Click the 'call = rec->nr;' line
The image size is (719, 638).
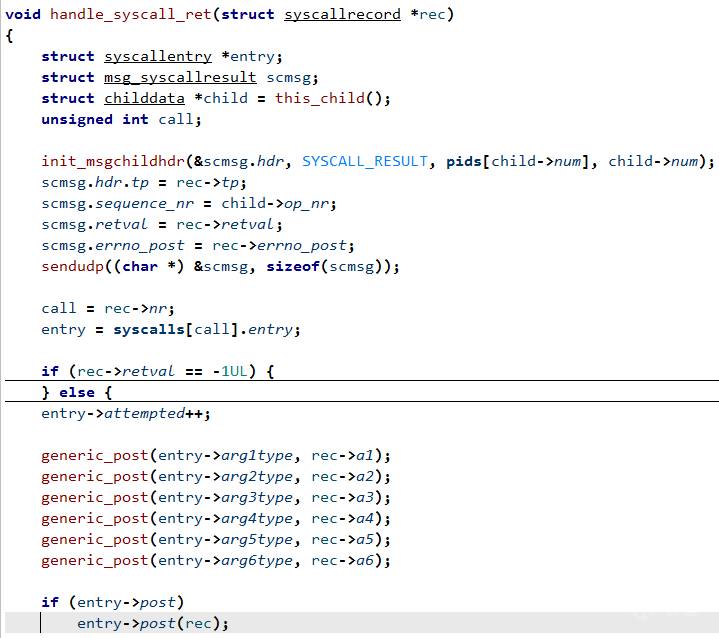108,308
